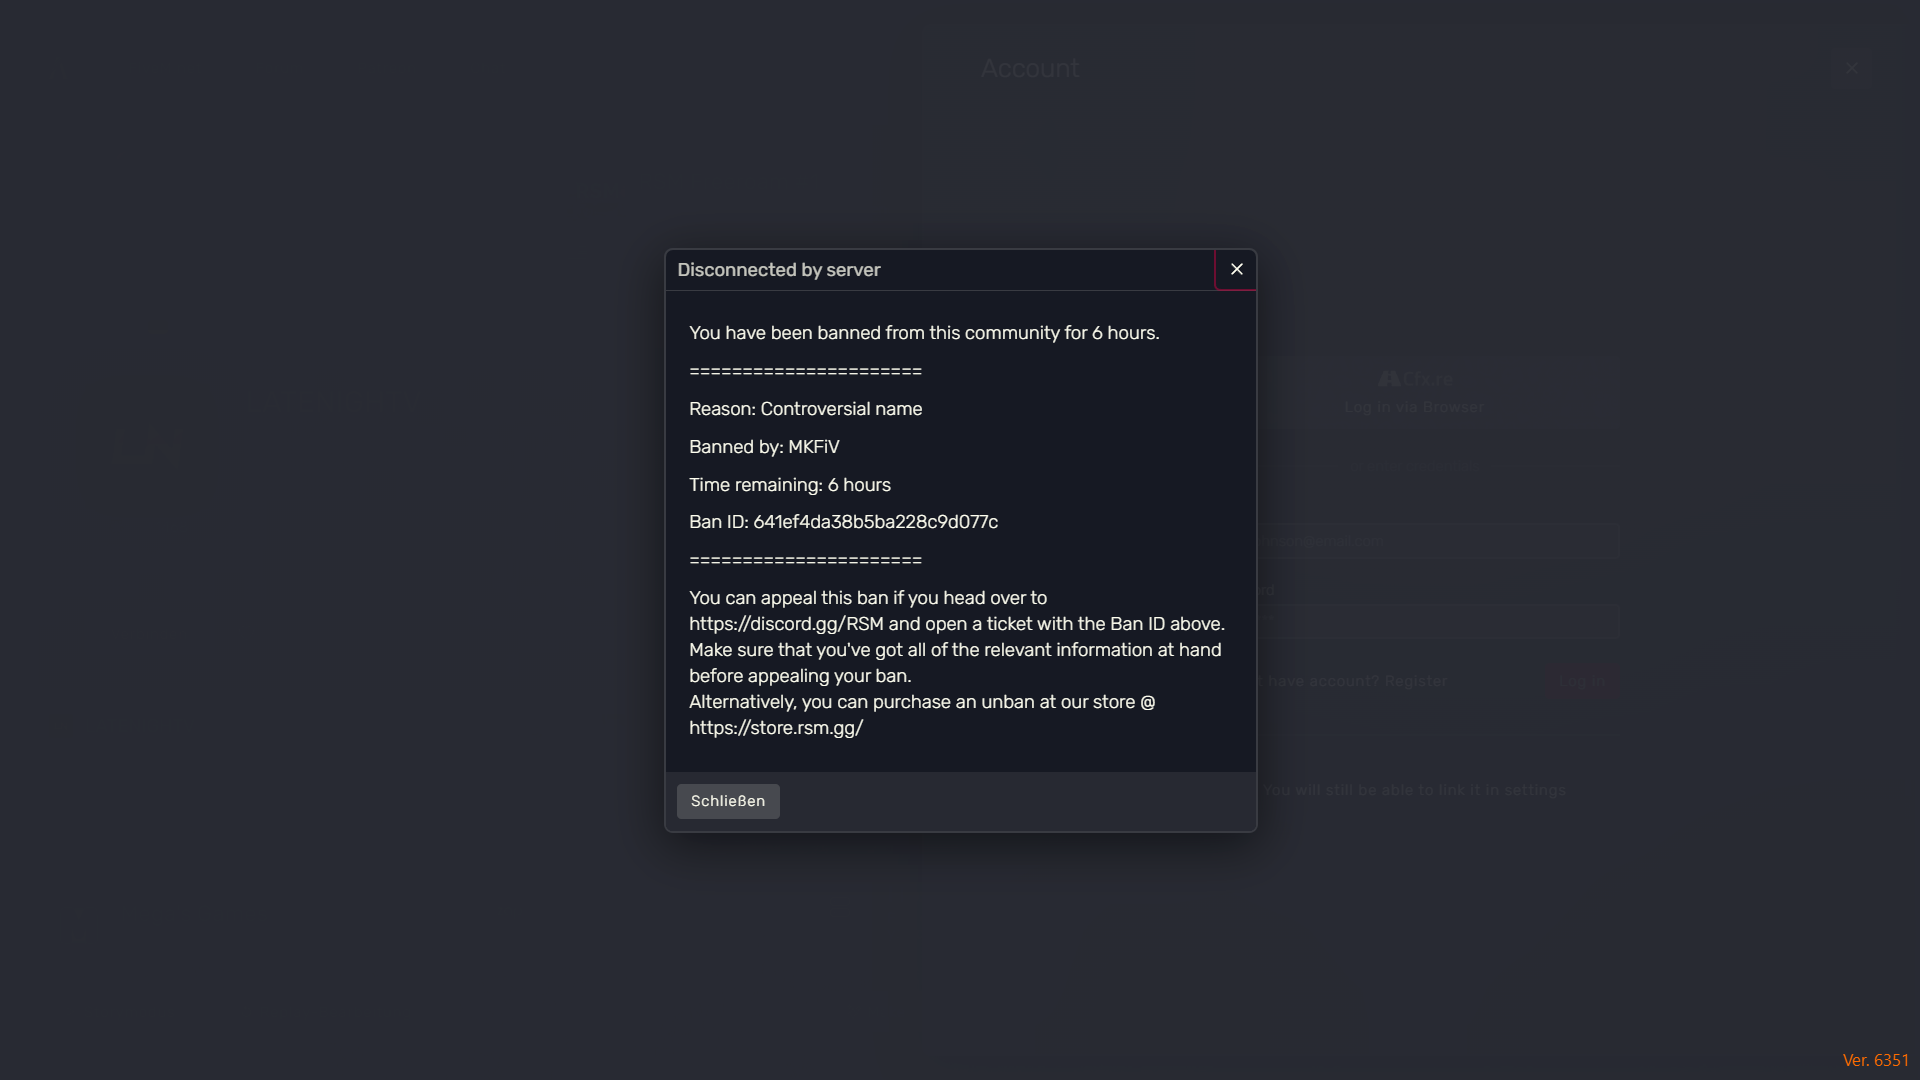Click the Time remaining: 6 hours line
1920x1080 pixels.
click(789, 485)
